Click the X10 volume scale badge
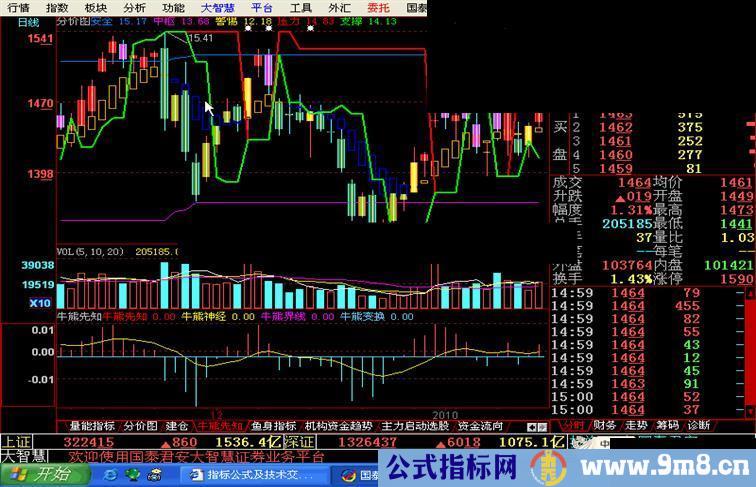Viewport: 756px width, 487px height. (40, 303)
